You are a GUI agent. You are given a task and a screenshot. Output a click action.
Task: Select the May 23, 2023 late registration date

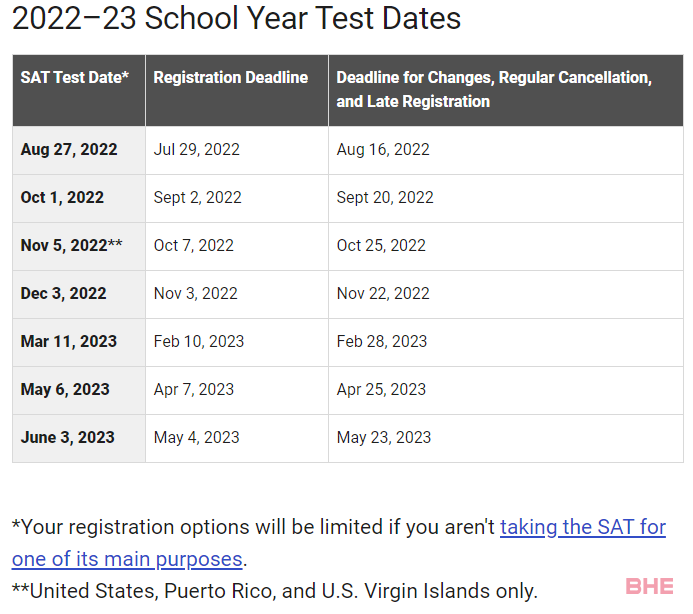tap(384, 438)
